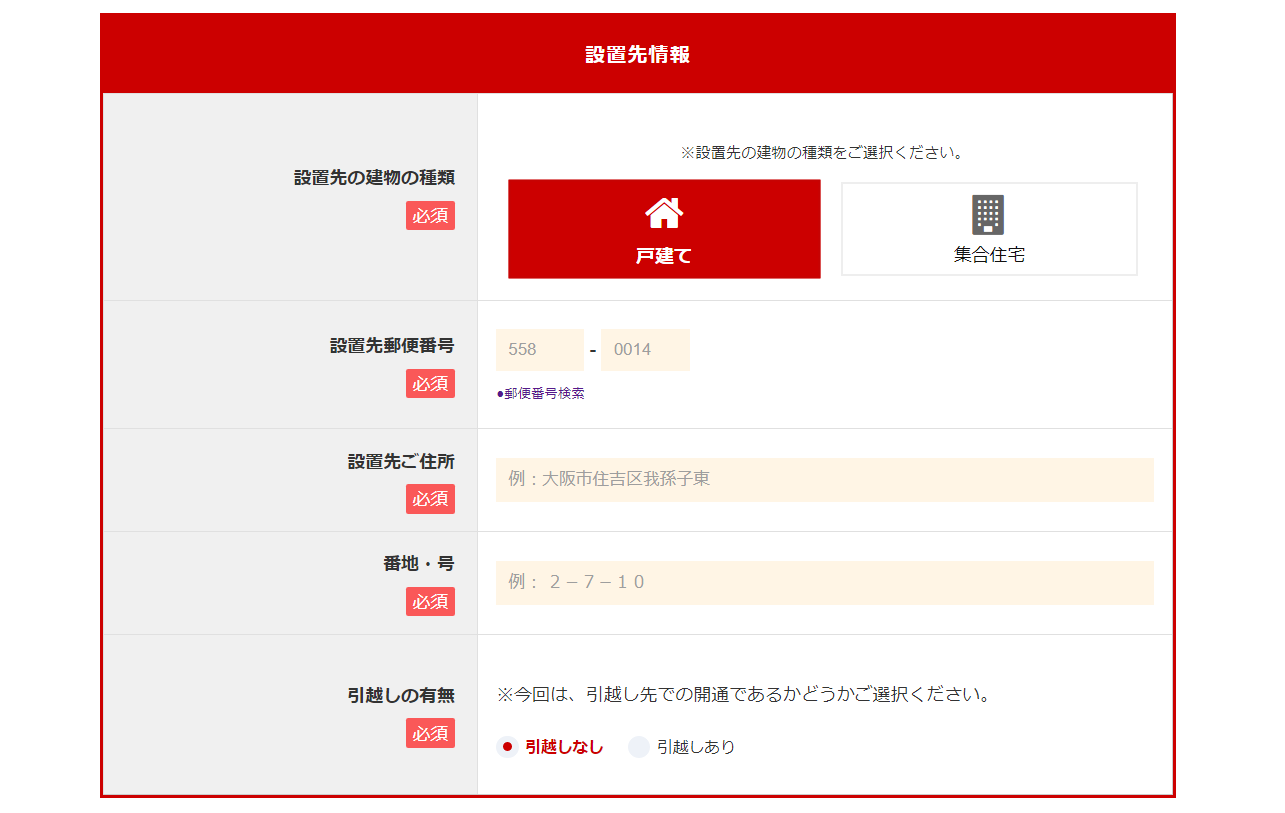The width and height of the screenshot is (1285, 813).
Task: Click the 引越しなし label text
Action: (x=564, y=747)
